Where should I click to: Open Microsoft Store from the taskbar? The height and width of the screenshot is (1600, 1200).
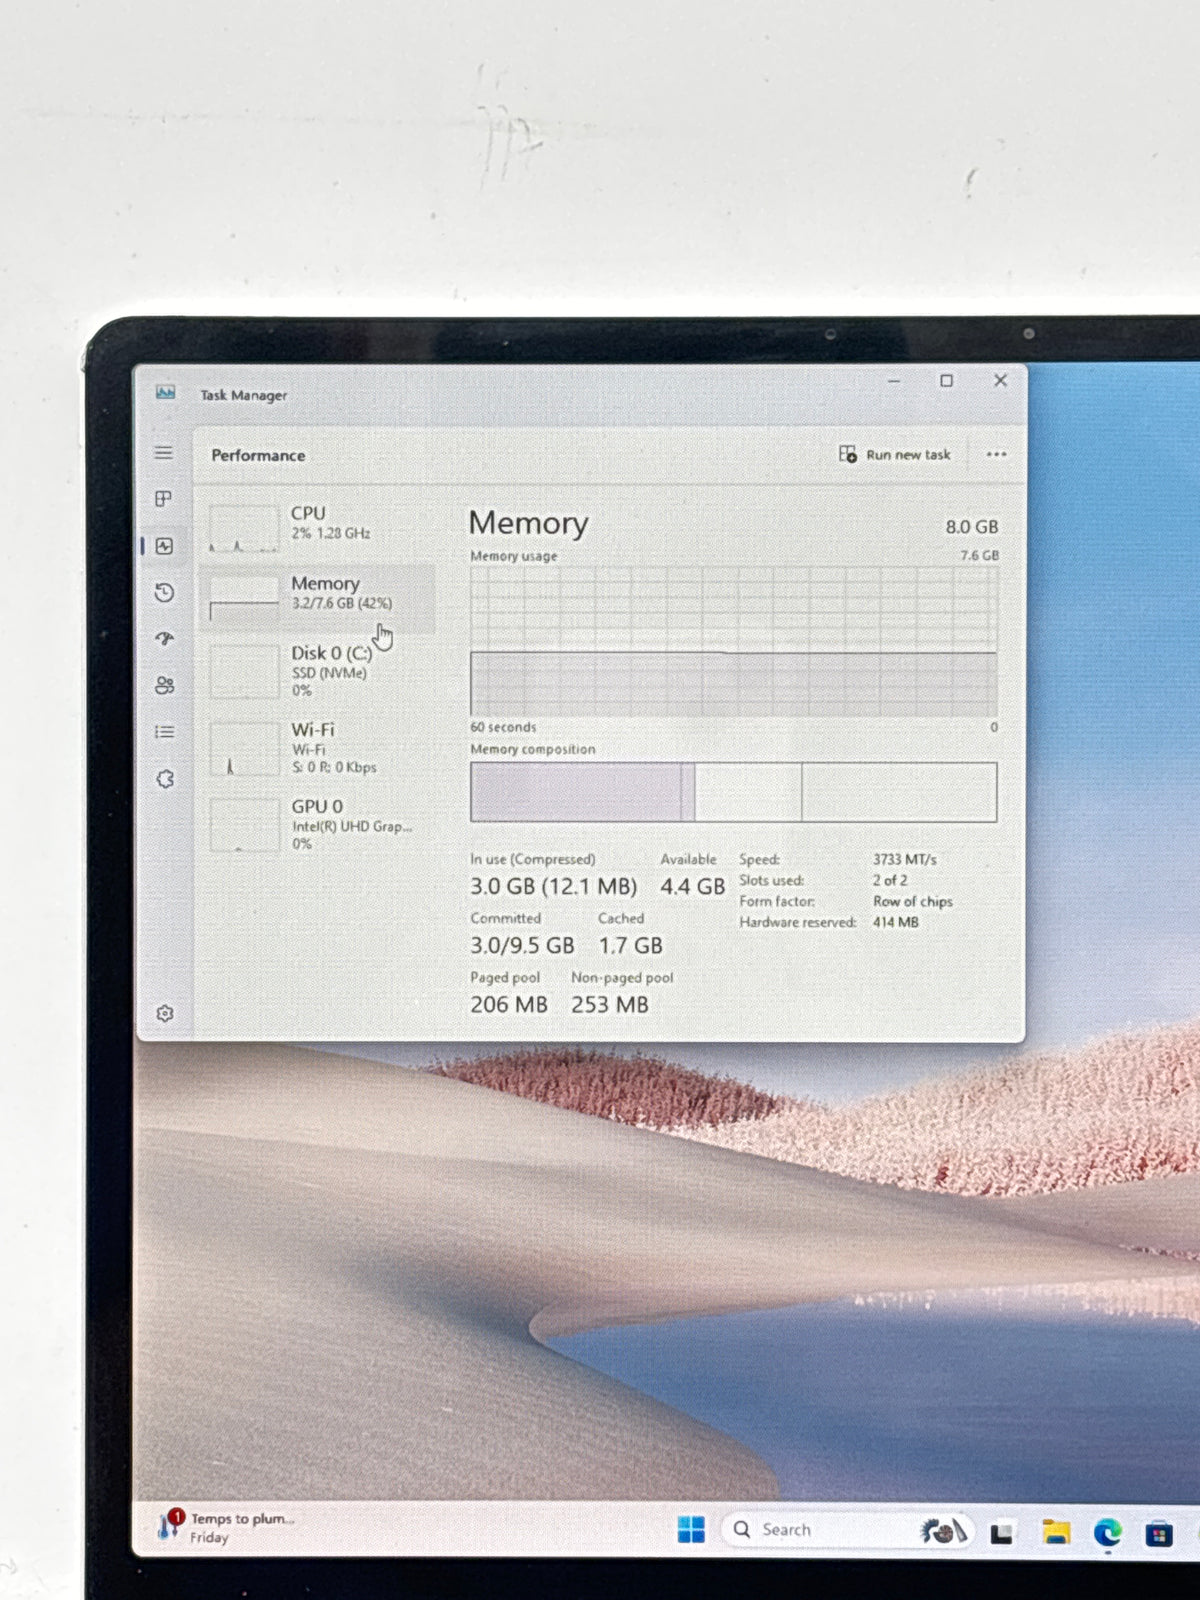point(1158,1533)
